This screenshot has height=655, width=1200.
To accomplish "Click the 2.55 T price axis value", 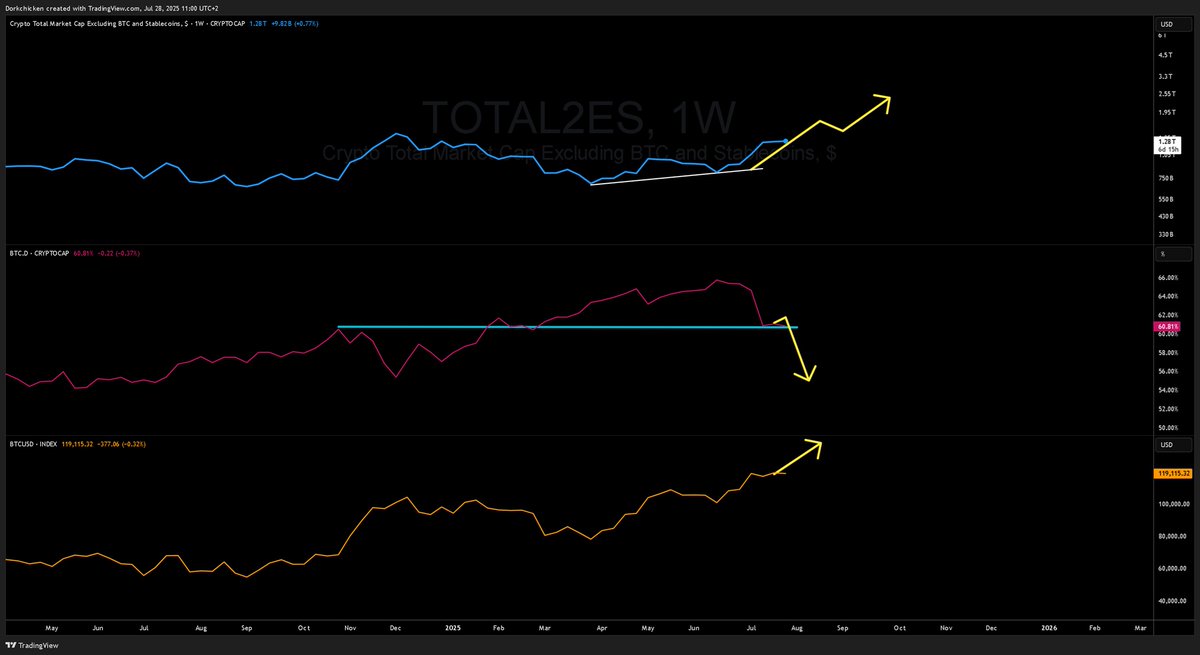I will click(1167, 93).
